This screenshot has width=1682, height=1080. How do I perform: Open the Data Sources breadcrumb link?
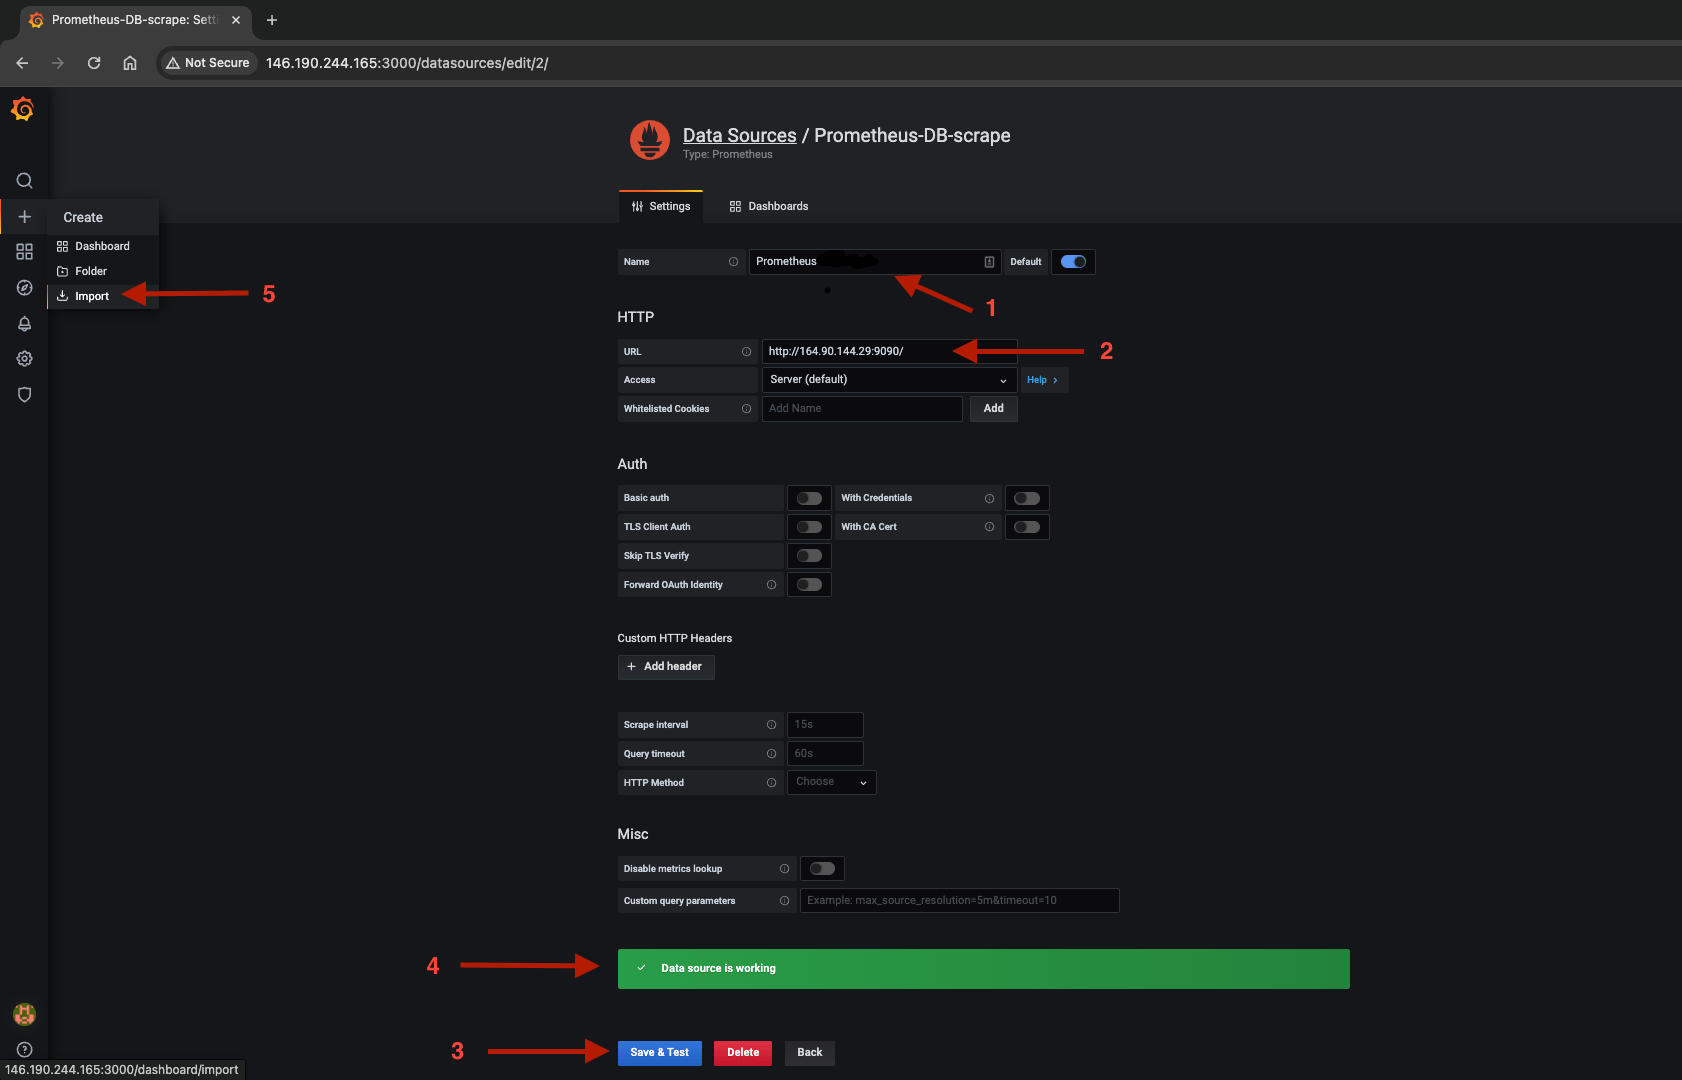tap(740, 135)
